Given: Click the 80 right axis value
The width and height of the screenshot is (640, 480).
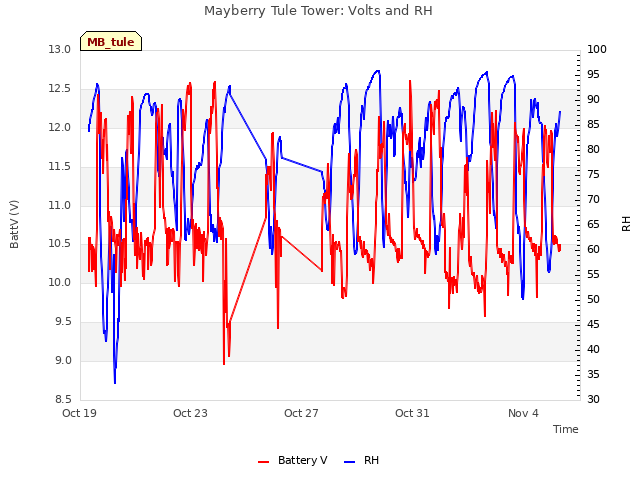Looking at the screenshot, I should pyautogui.click(x=593, y=149).
